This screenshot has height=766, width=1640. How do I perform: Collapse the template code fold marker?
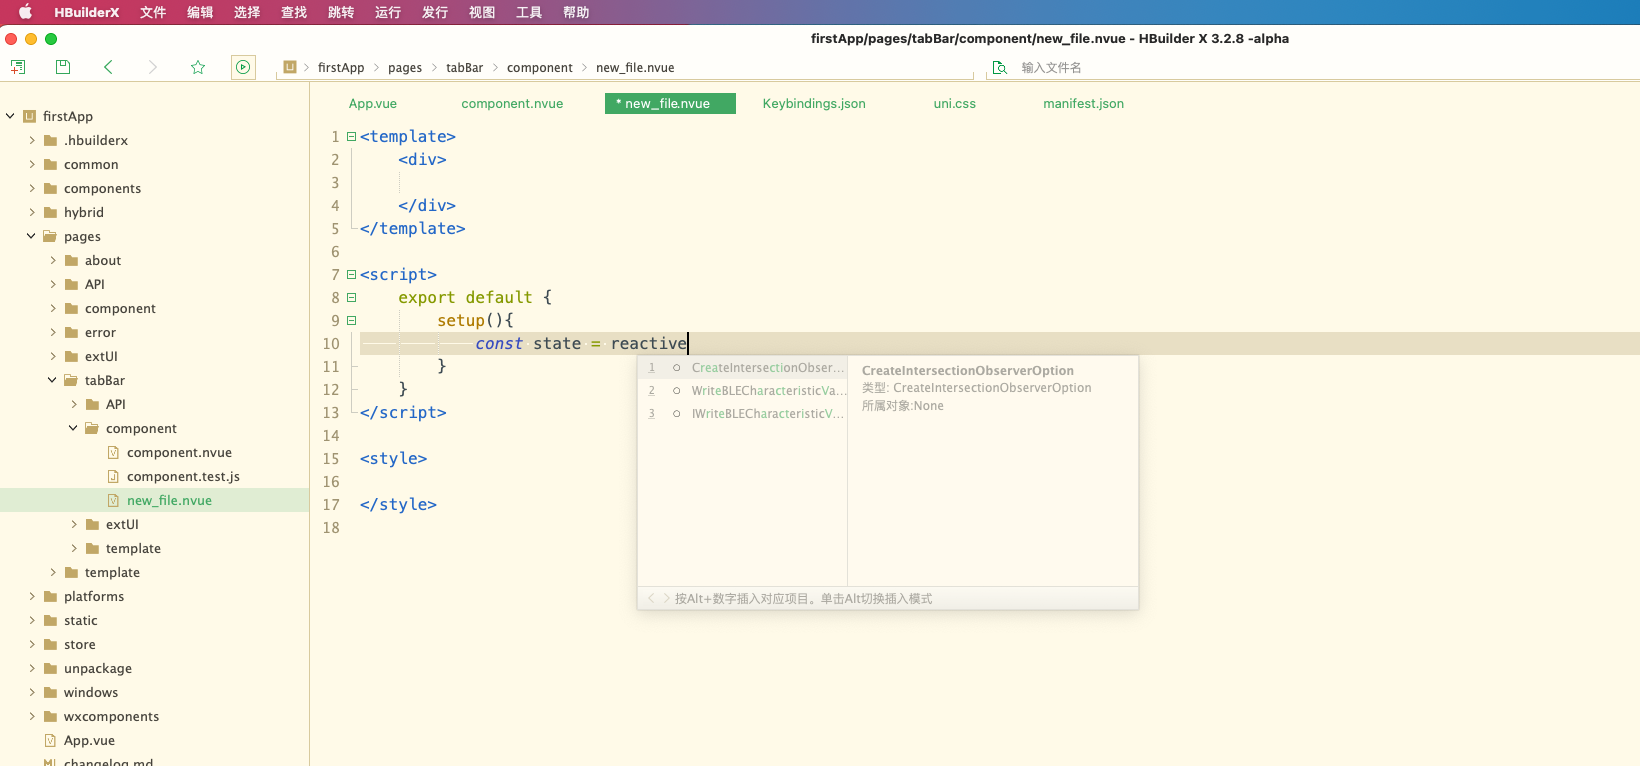point(351,136)
